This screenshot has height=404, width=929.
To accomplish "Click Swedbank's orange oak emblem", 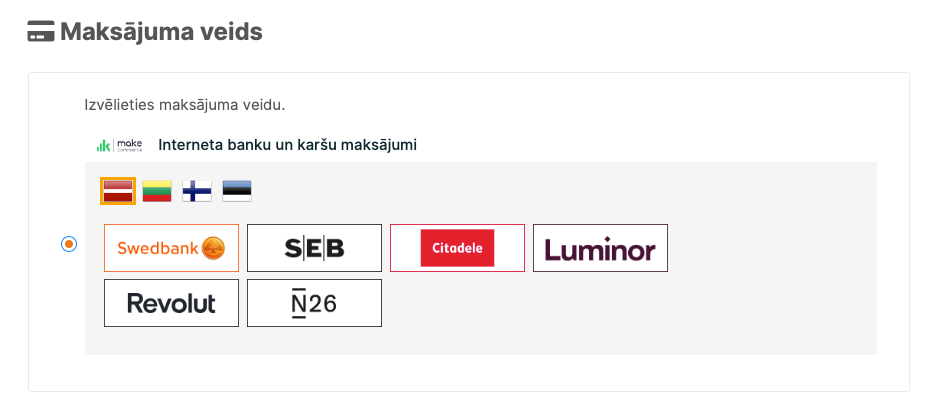I will click(213, 248).
